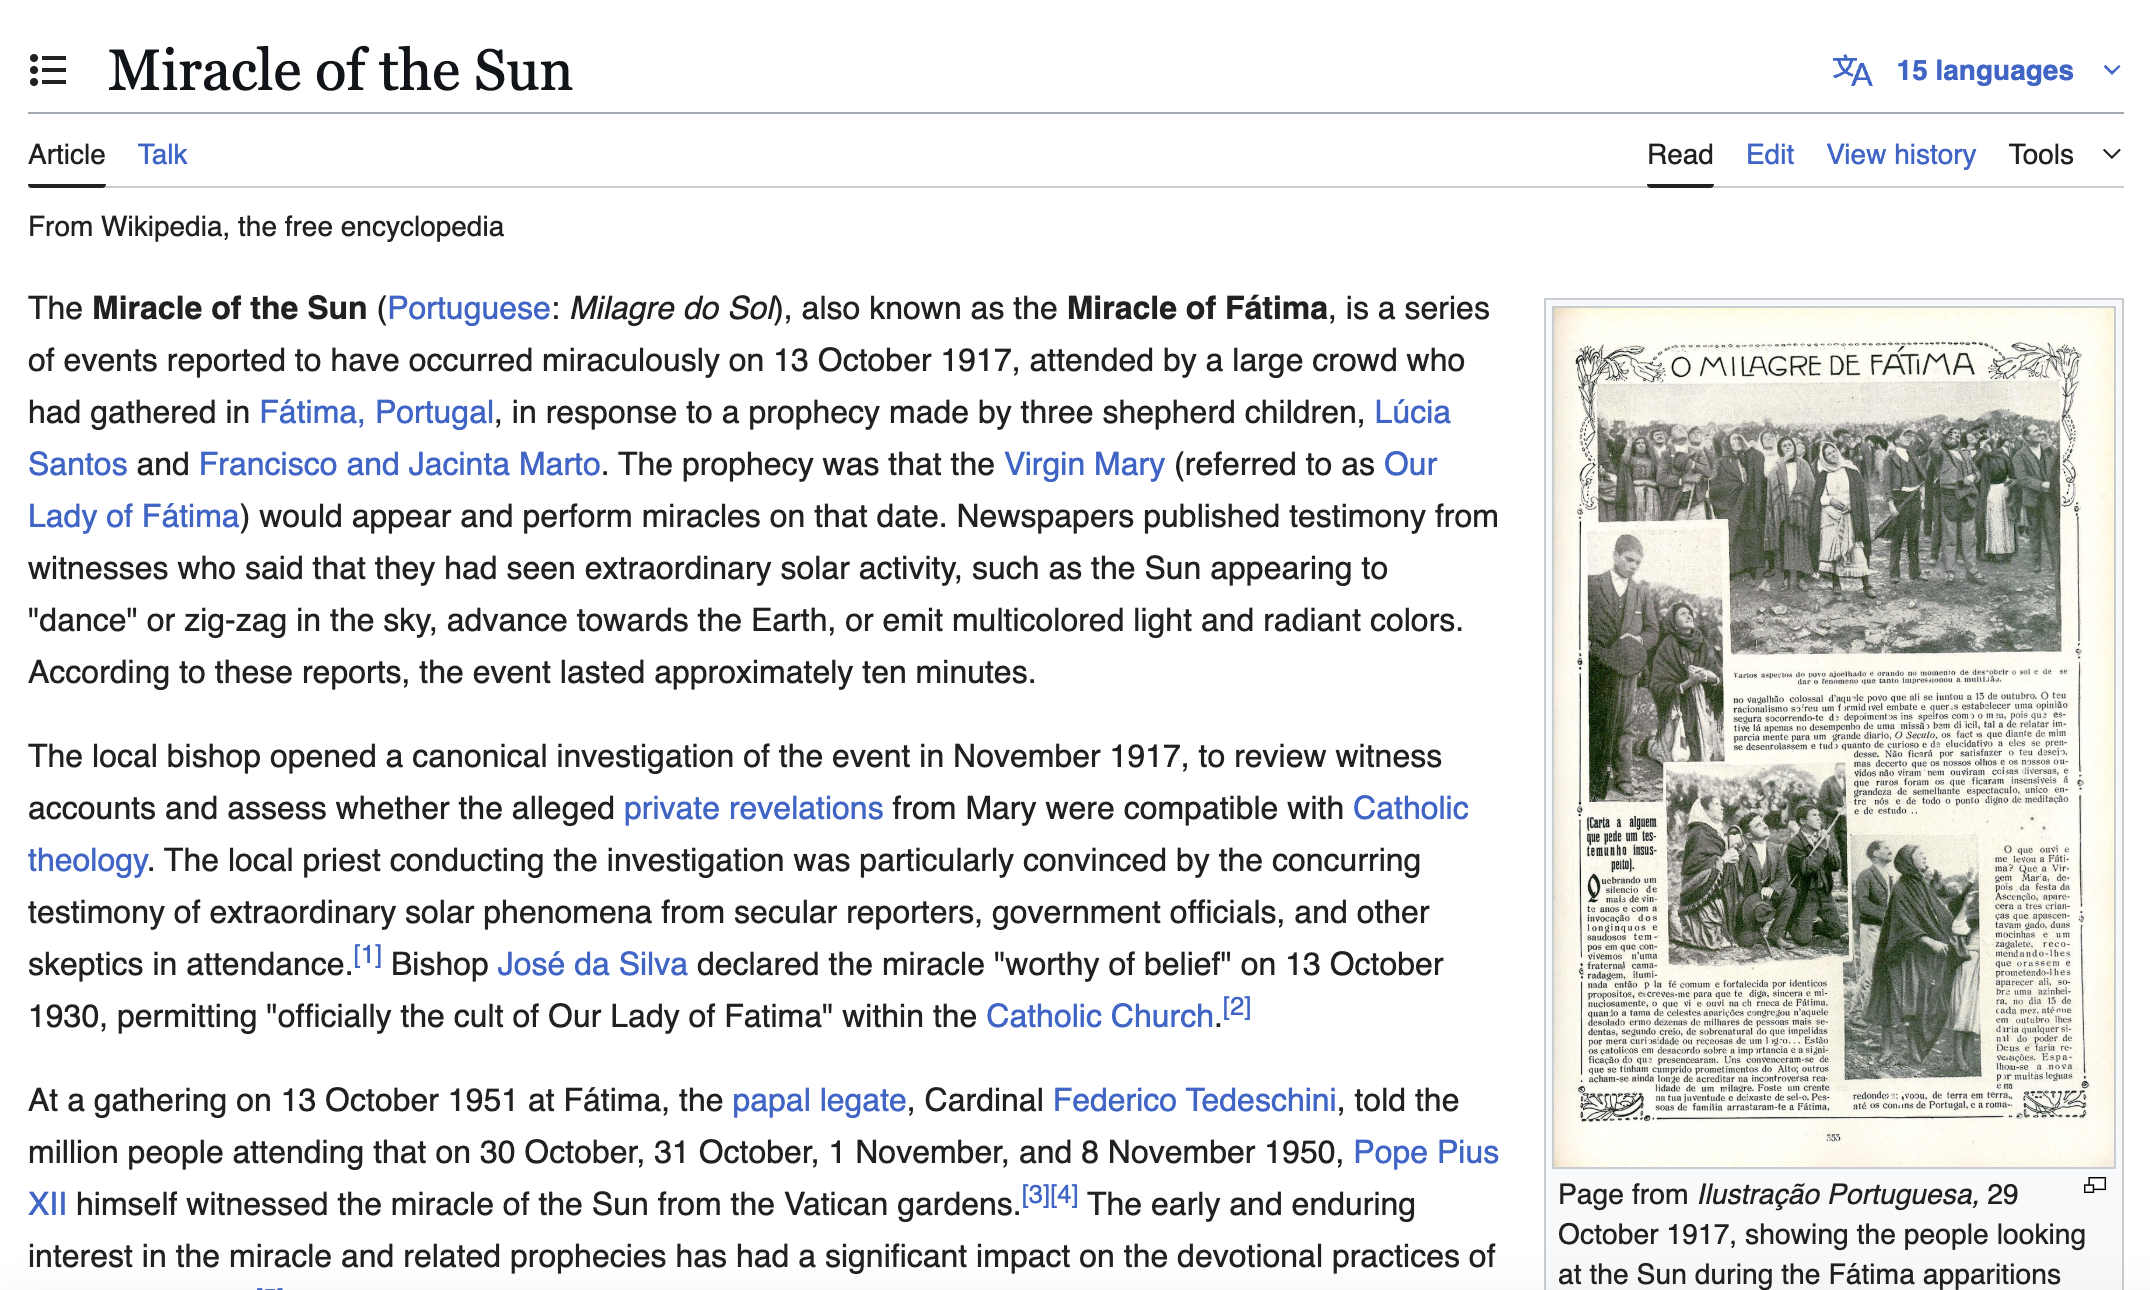The height and width of the screenshot is (1290, 2150).
Task: Expand the 15 languages dropdown
Action: (1984, 71)
